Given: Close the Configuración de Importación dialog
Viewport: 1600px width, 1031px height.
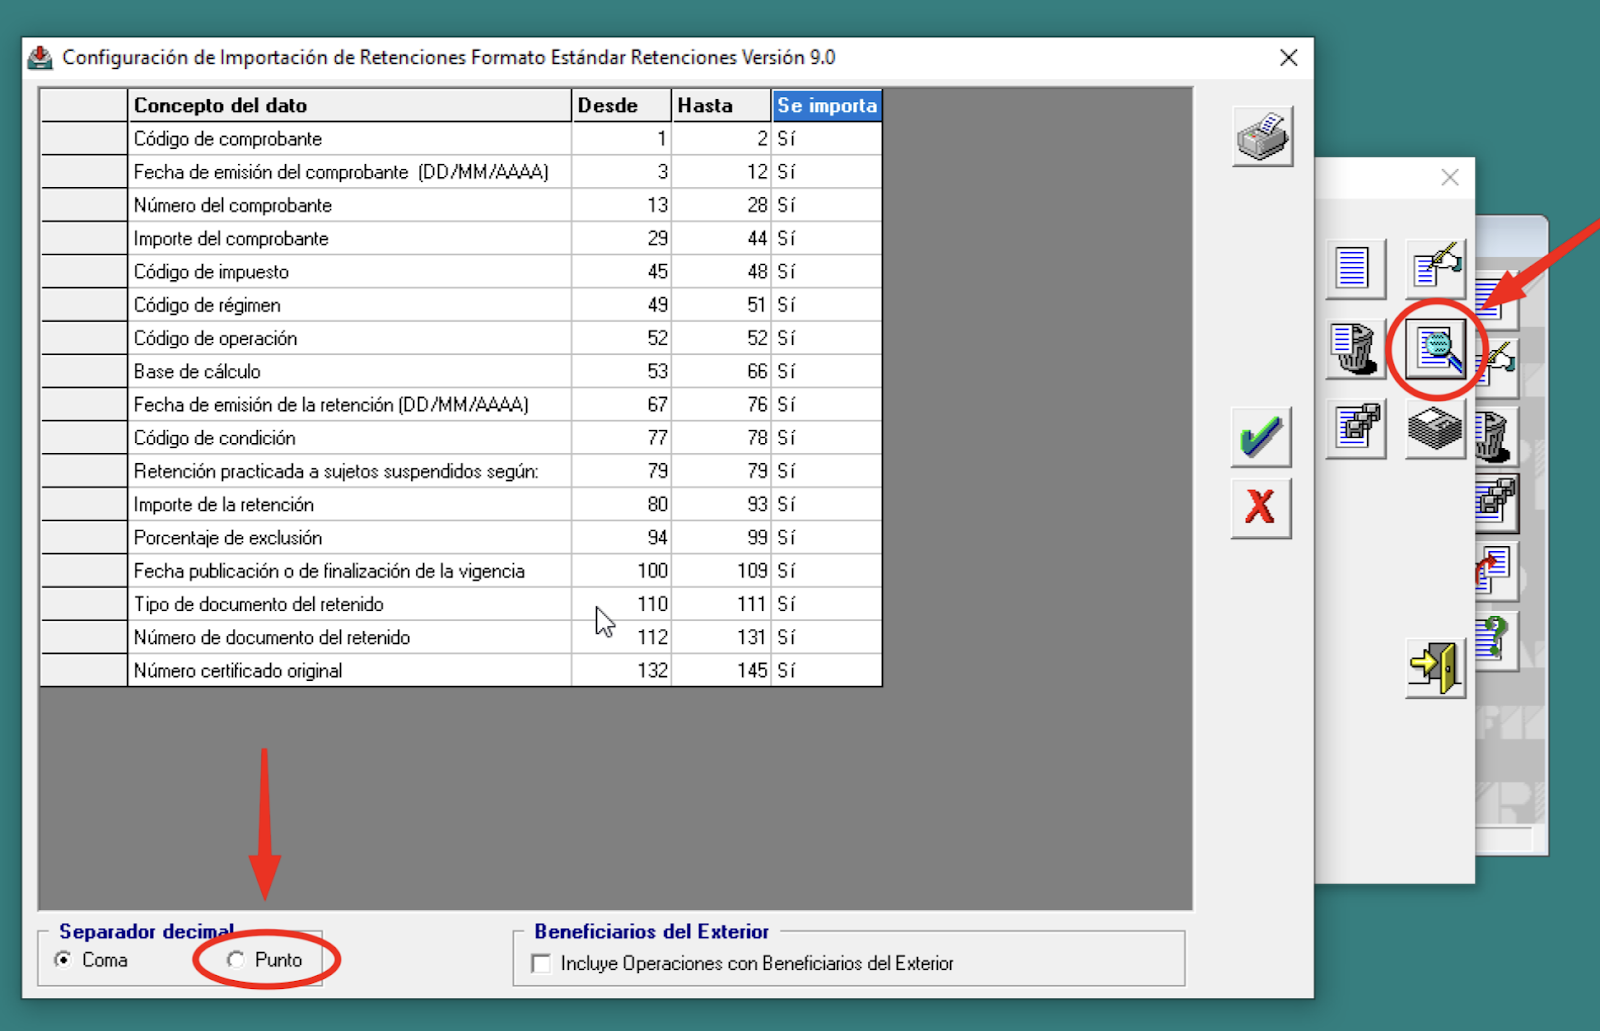Looking at the screenshot, I should (x=1289, y=58).
